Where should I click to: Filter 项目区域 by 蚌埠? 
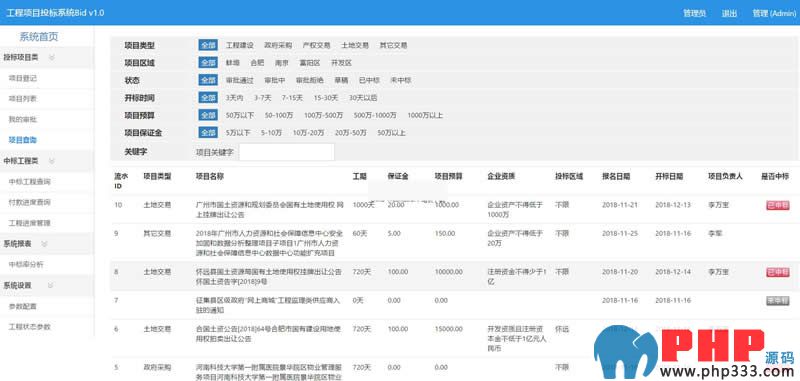pyautogui.click(x=233, y=63)
